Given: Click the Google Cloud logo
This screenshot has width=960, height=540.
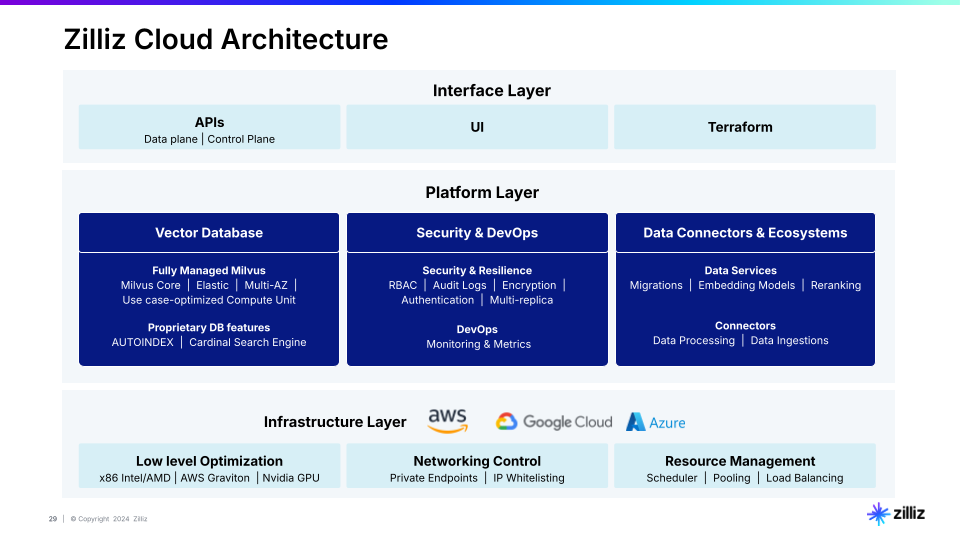Looking at the screenshot, I should pos(554,422).
